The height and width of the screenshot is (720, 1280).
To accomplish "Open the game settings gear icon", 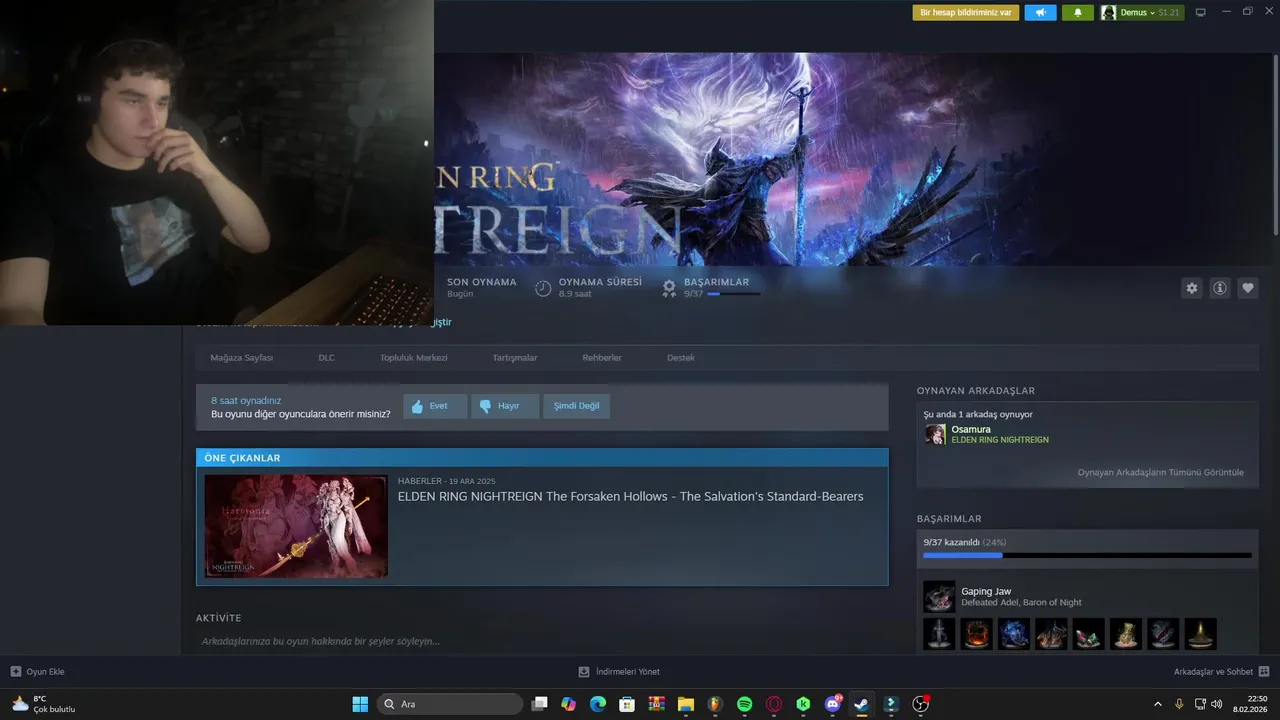I will point(1191,288).
